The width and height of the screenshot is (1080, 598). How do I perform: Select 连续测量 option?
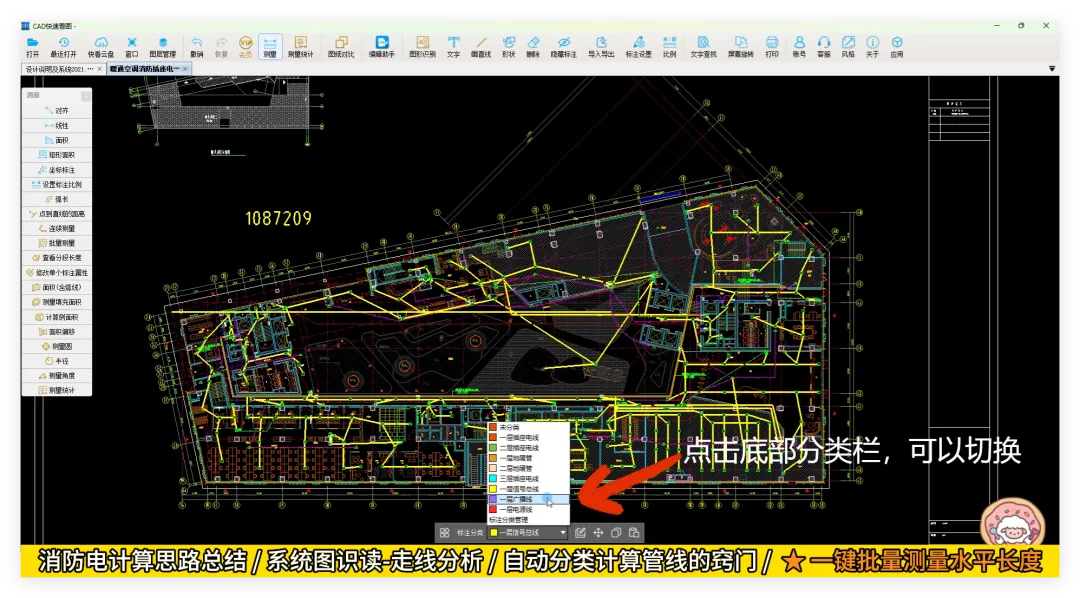(56, 228)
